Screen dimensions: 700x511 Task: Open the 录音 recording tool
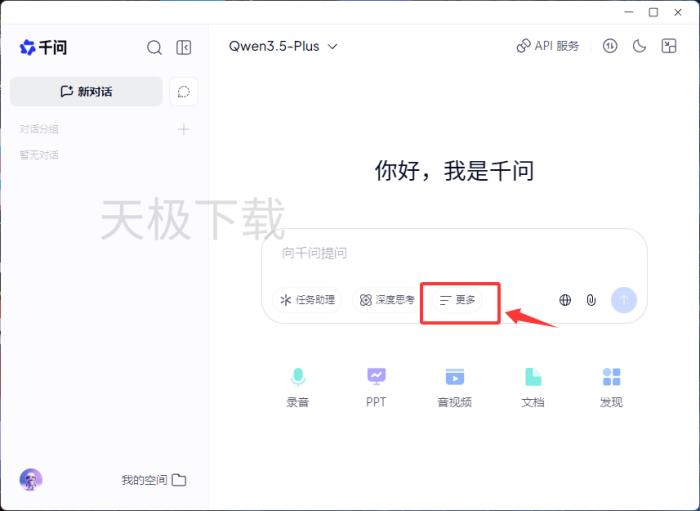point(297,387)
